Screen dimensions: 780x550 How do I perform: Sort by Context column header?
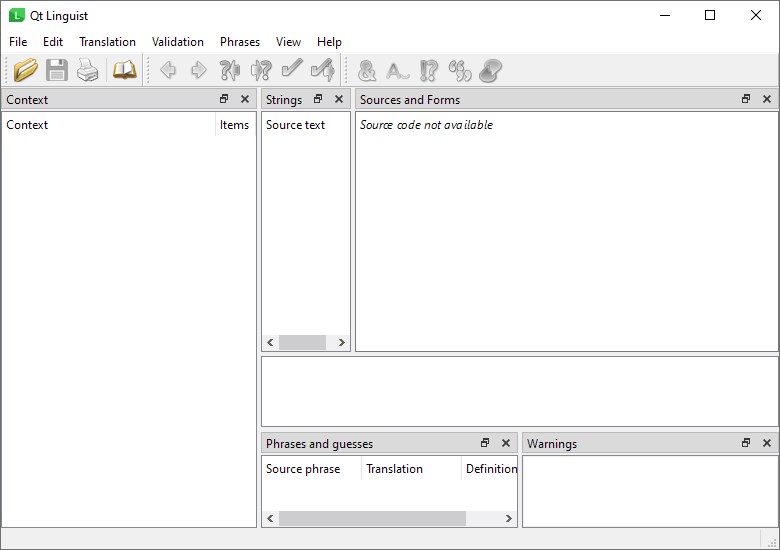click(x=109, y=125)
